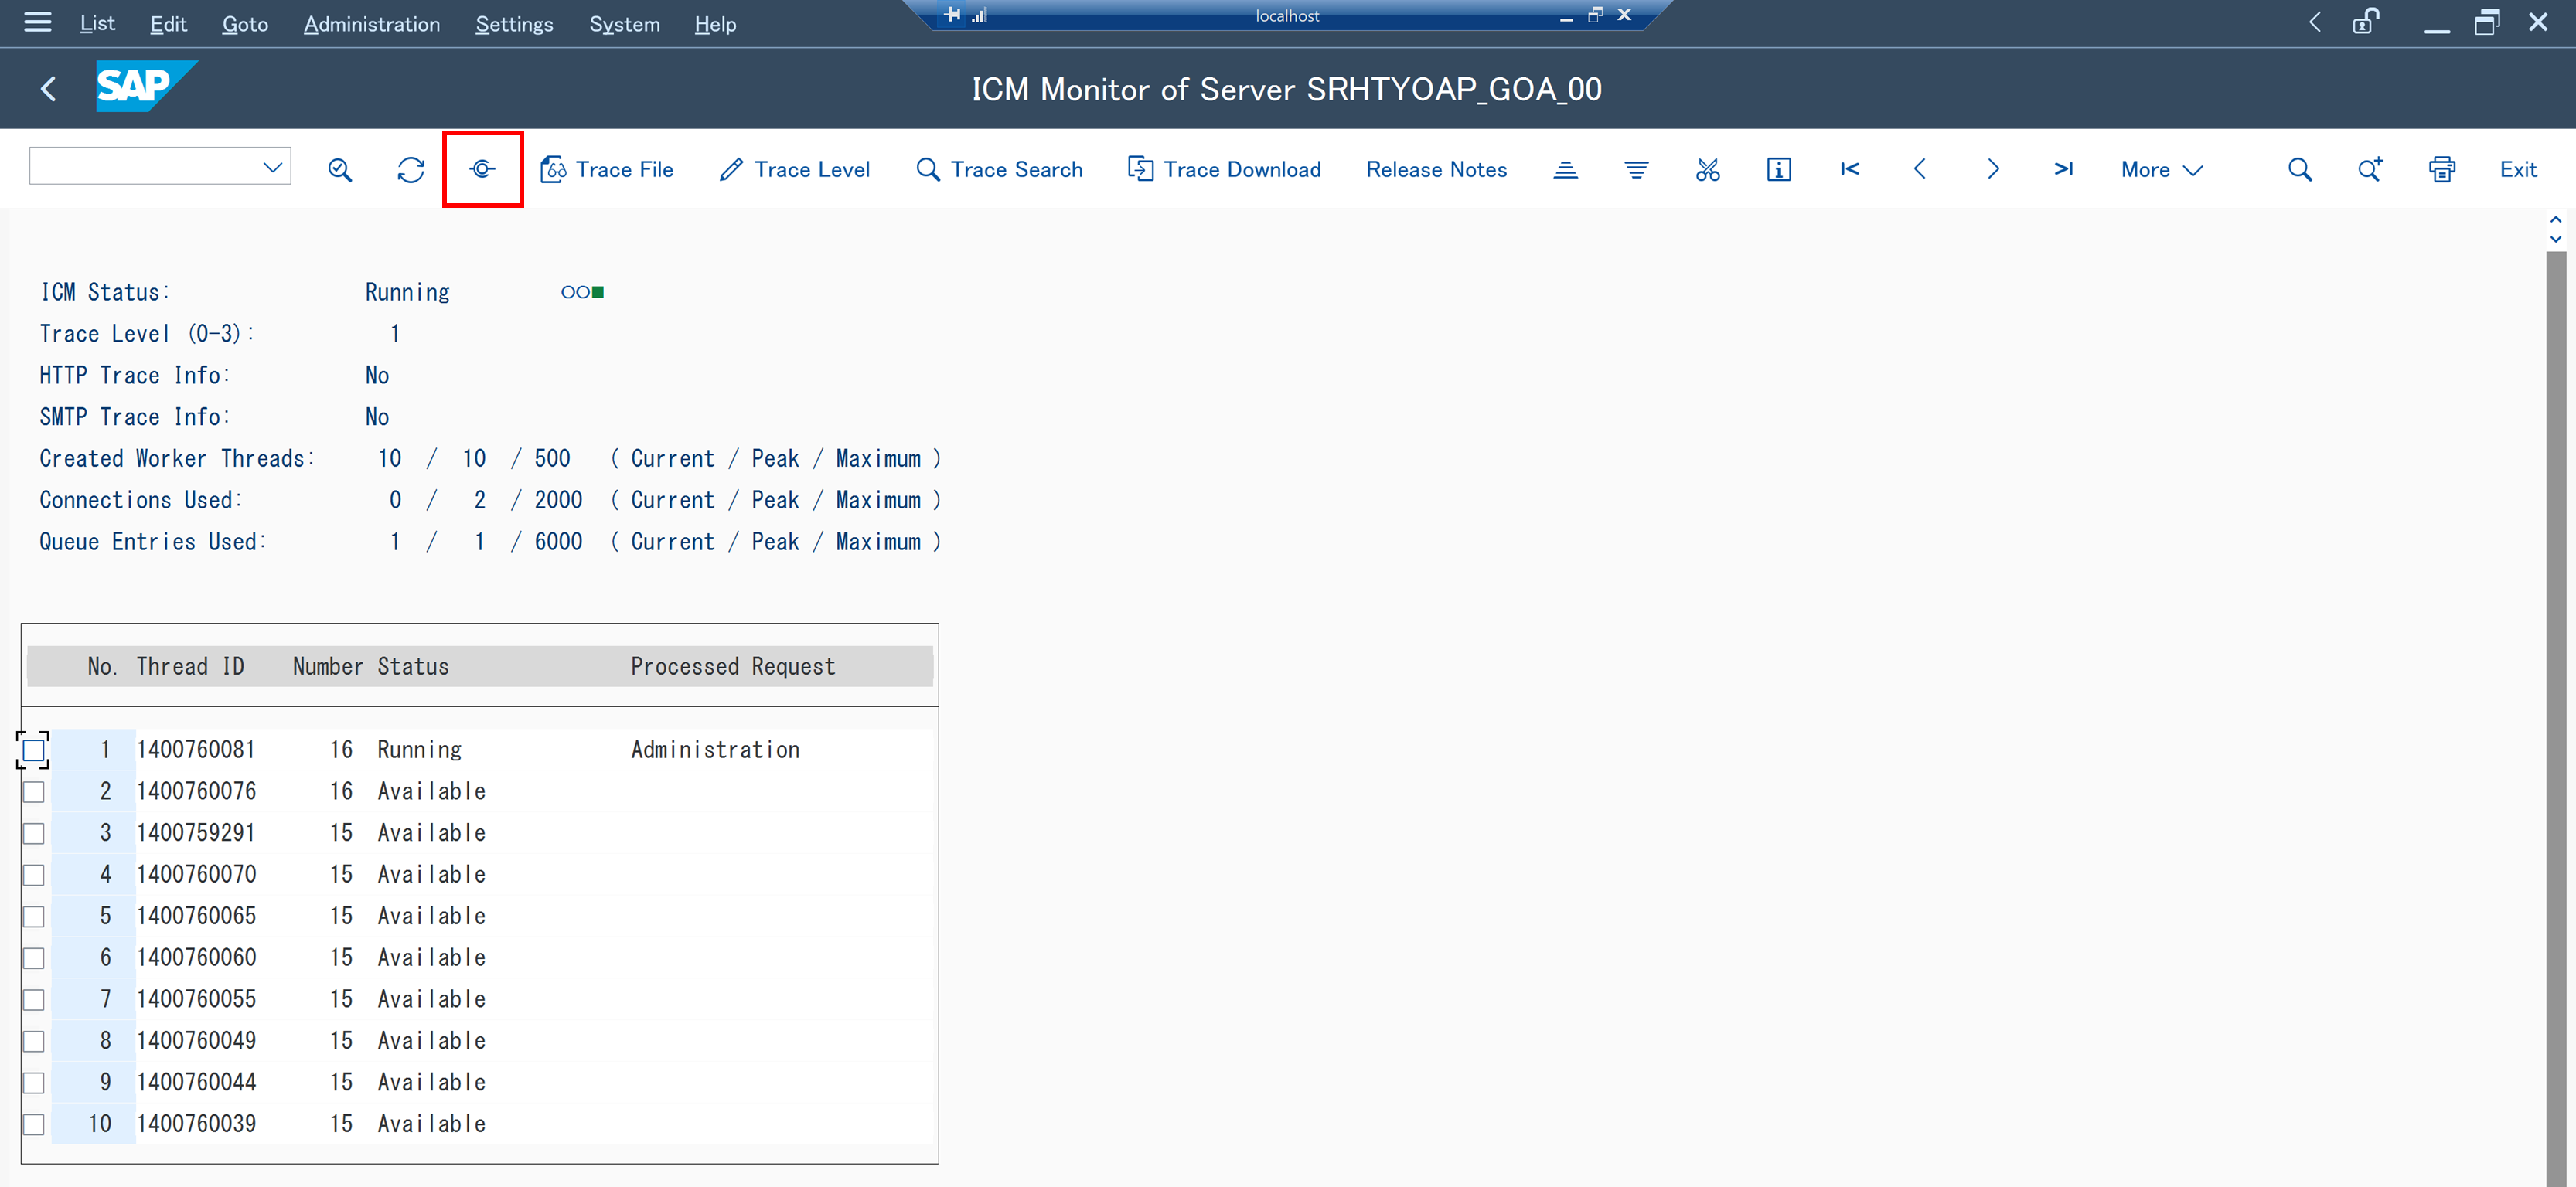Tick checkbox for thread row 5
This screenshot has height=1187, width=2576.
pos(34,917)
